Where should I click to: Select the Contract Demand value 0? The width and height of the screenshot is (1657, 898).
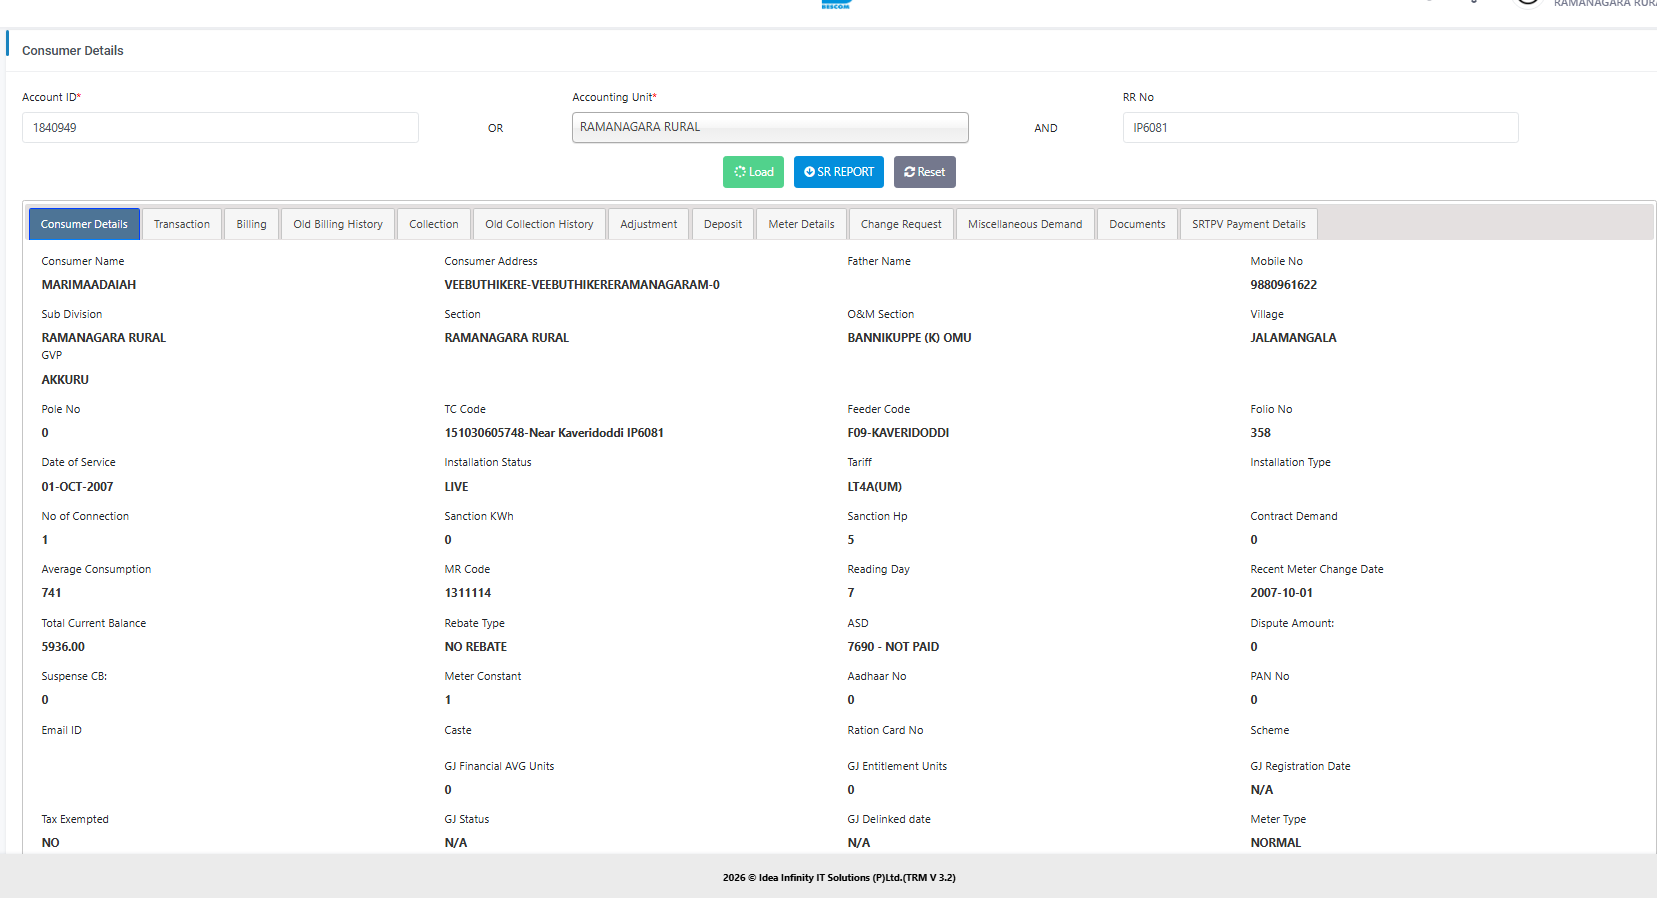point(1254,540)
